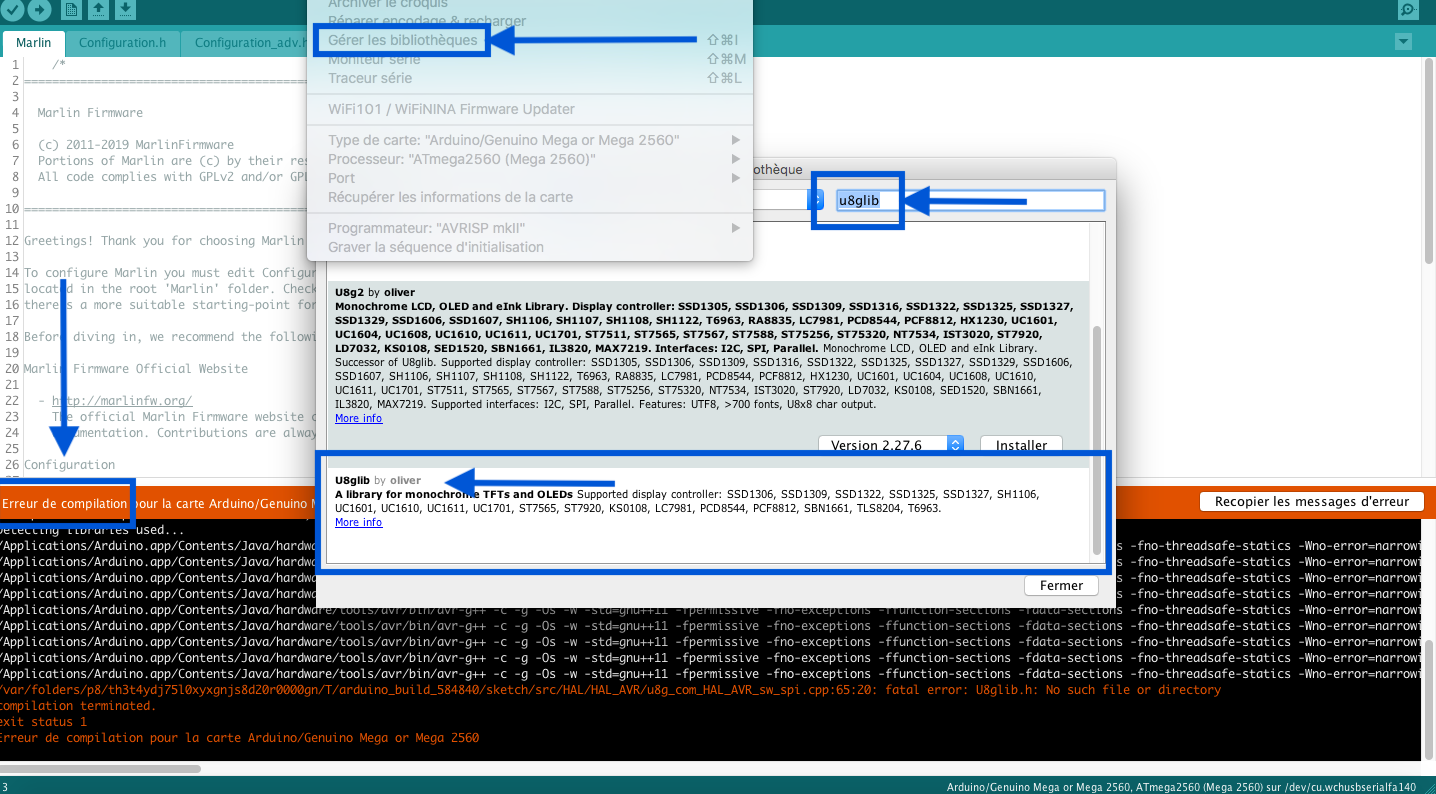Screen dimensions: 1436x794
Task: Select Récupérer les informations de la carte
Action: tap(450, 197)
